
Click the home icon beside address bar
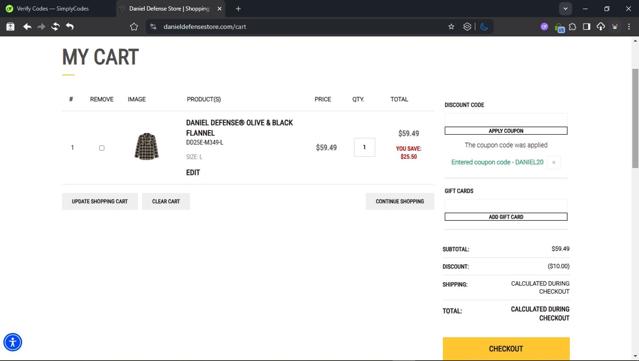(134, 27)
